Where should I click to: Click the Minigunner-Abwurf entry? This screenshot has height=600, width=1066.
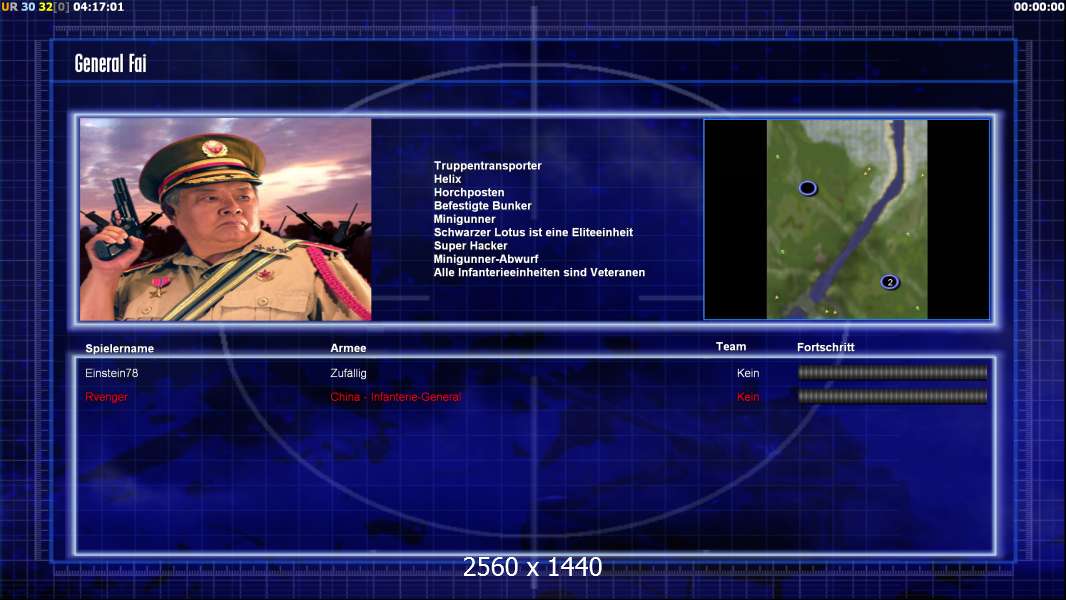tap(486, 259)
